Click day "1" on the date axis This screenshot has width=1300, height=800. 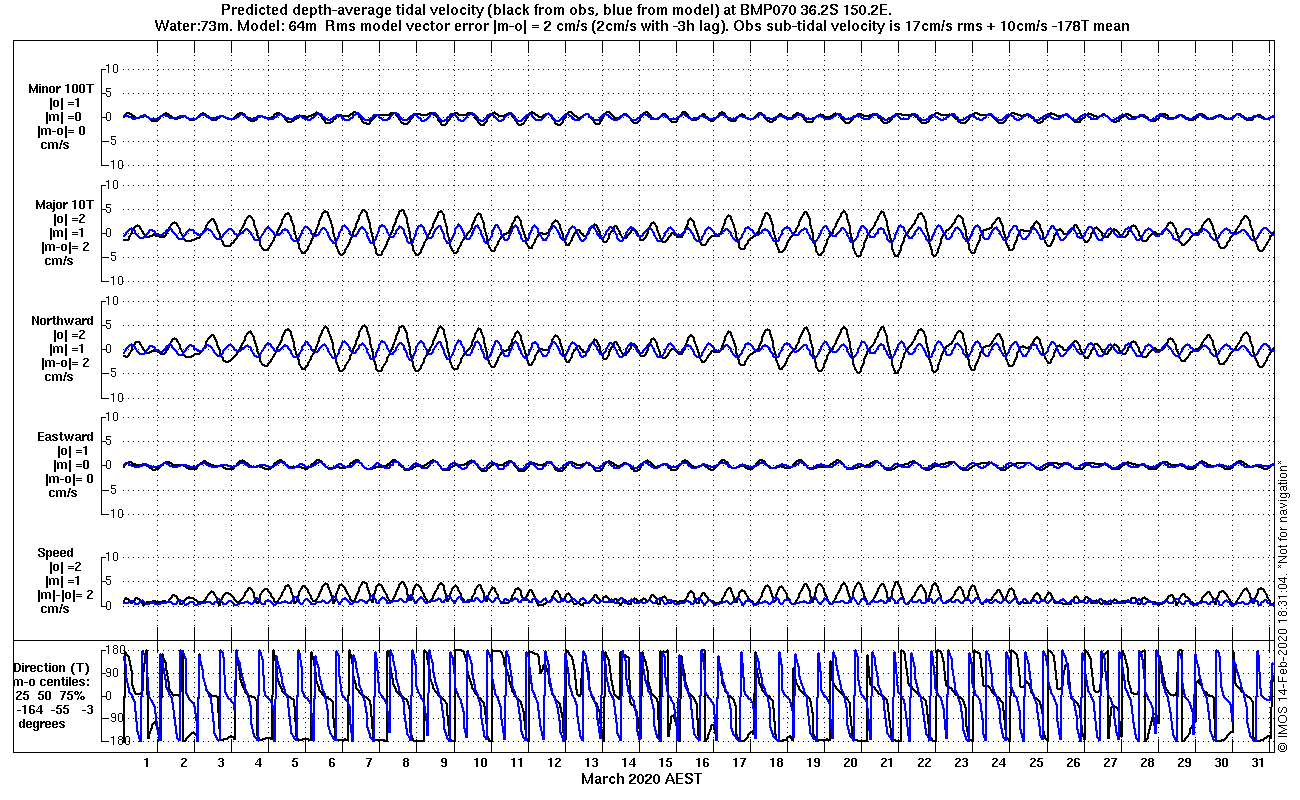click(147, 763)
